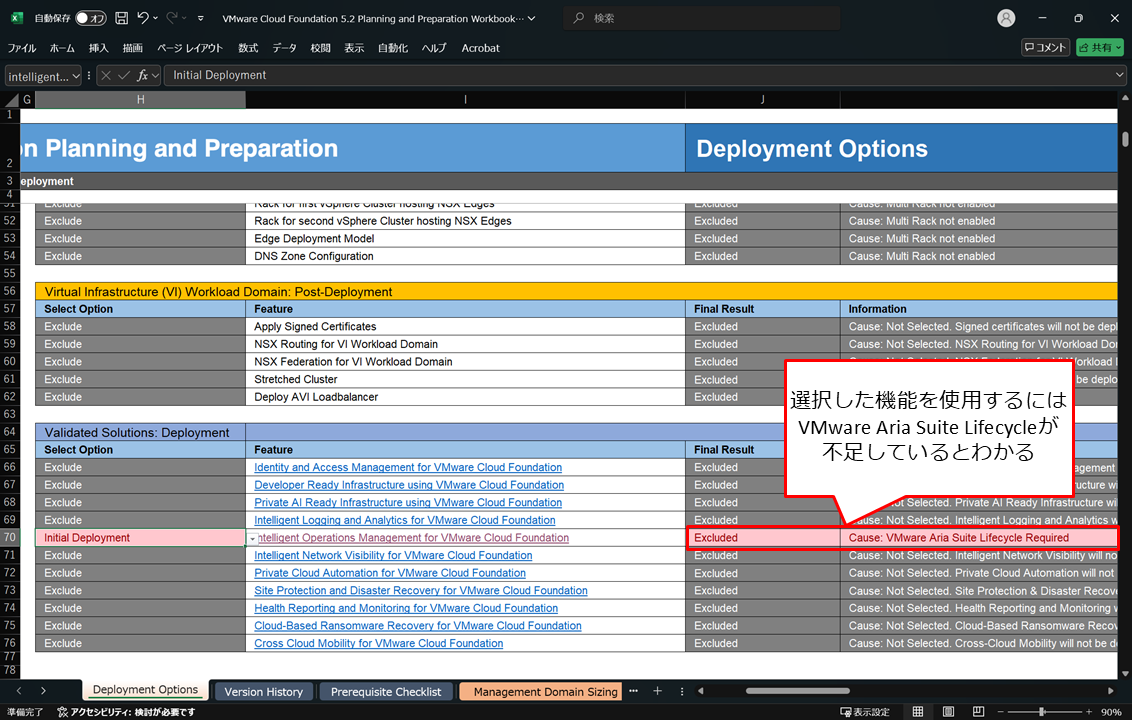1132x720 pixels.
Task: Click the redo arrow icon
Action: [172, 18]
